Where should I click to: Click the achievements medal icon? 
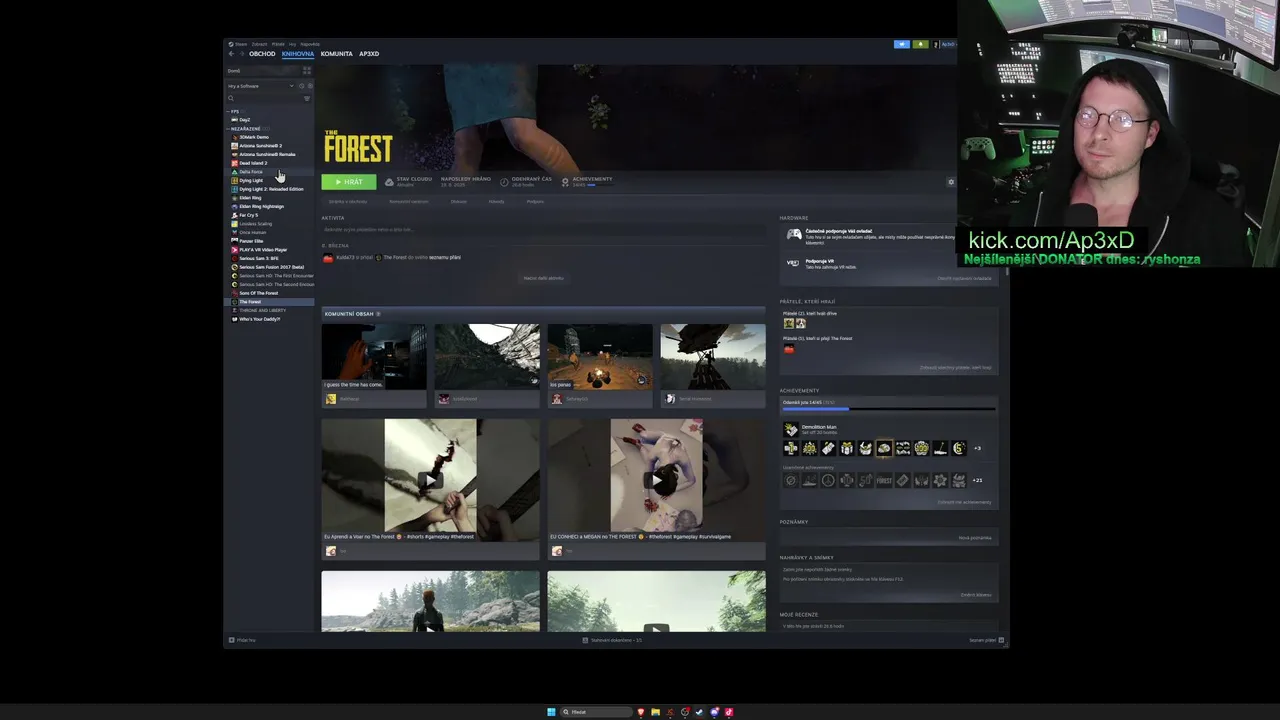coord(565,182)
